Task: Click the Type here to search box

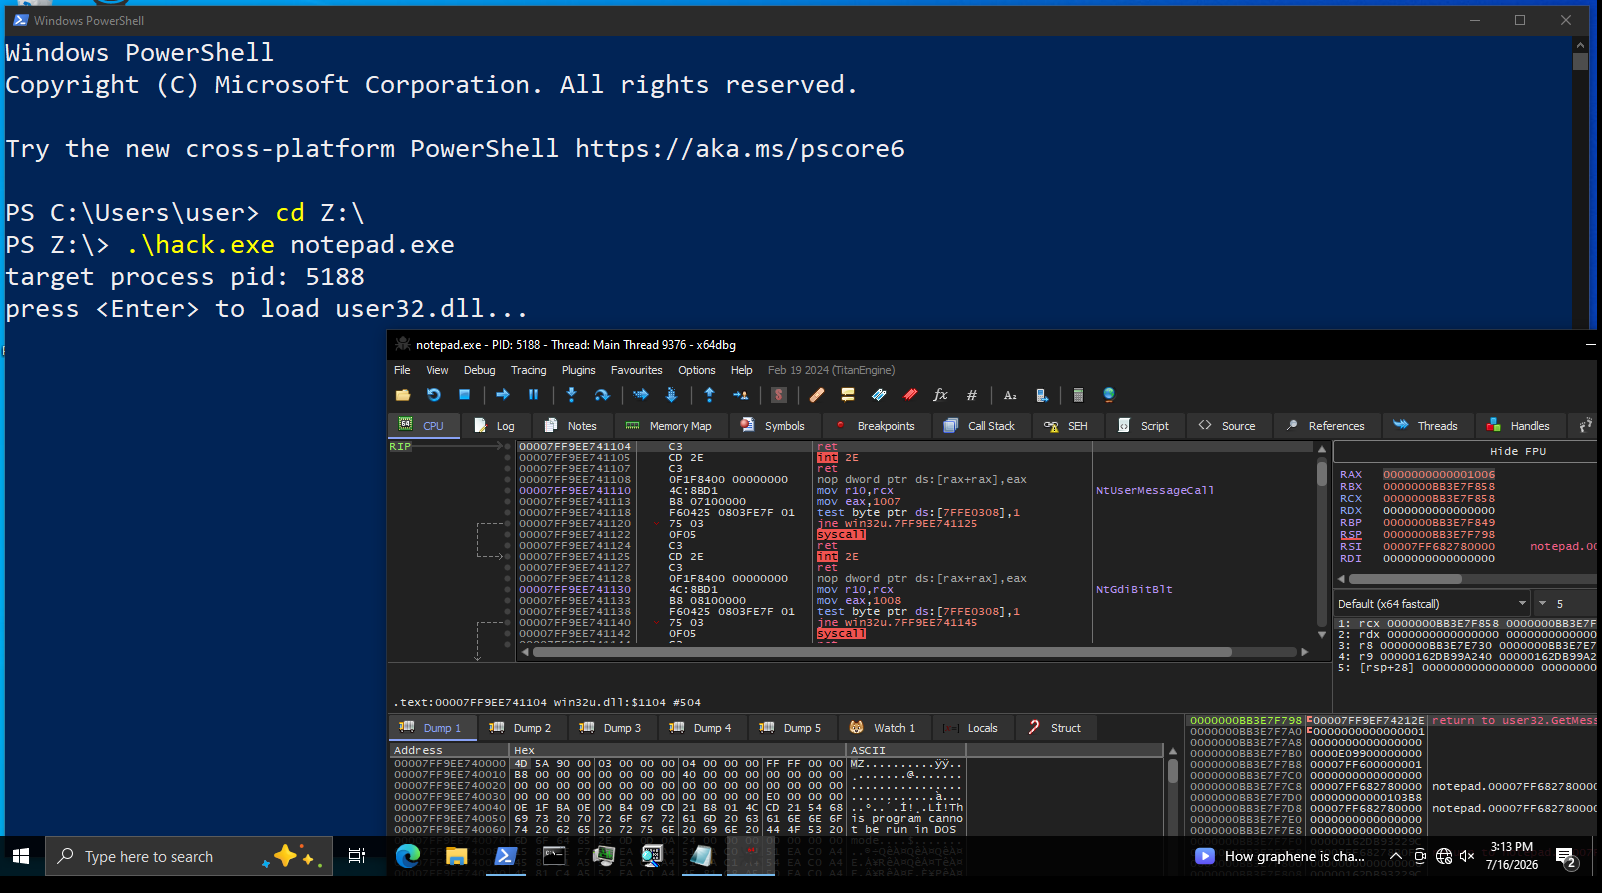Action: tap(189, 856)
